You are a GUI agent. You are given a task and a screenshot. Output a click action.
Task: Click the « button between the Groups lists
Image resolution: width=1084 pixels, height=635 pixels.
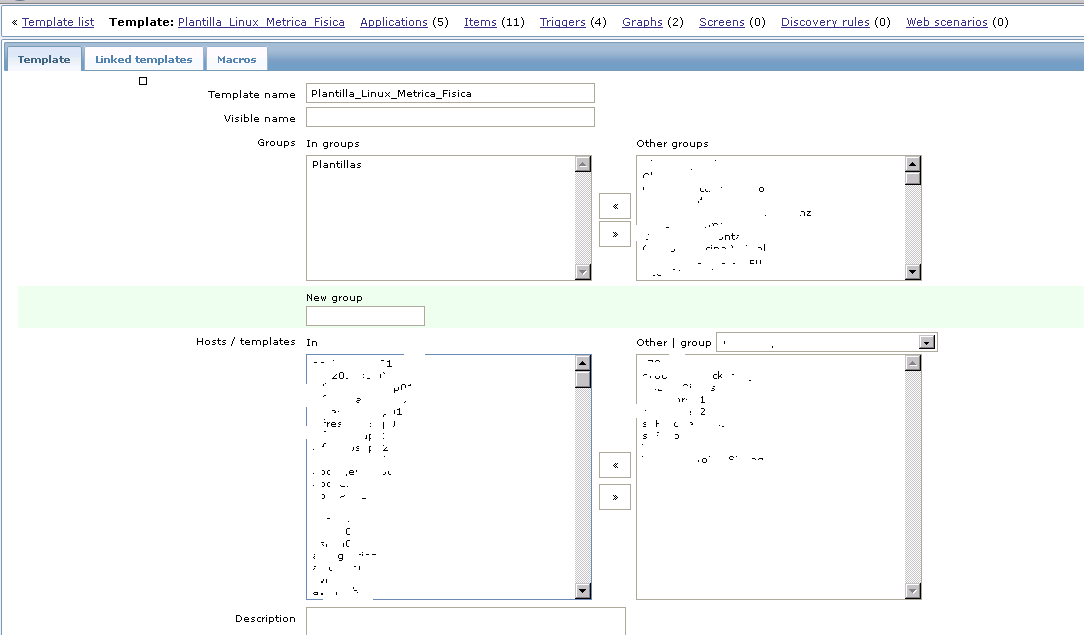(x=614, y=206)
